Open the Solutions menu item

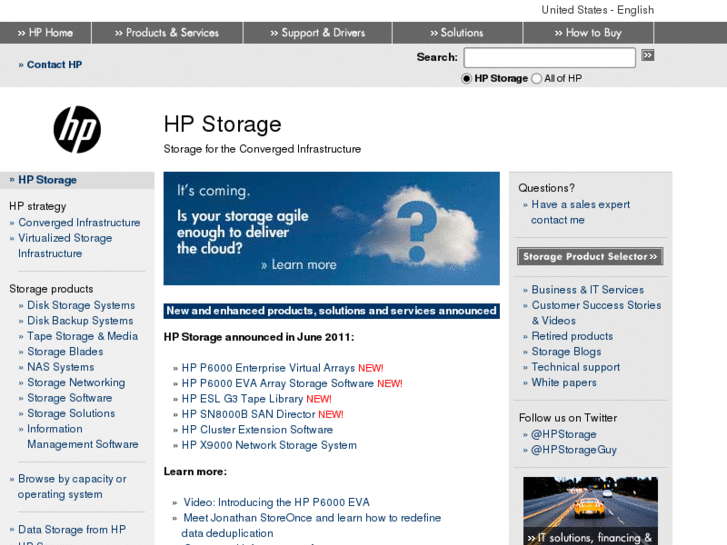click(x=457, y=33)
